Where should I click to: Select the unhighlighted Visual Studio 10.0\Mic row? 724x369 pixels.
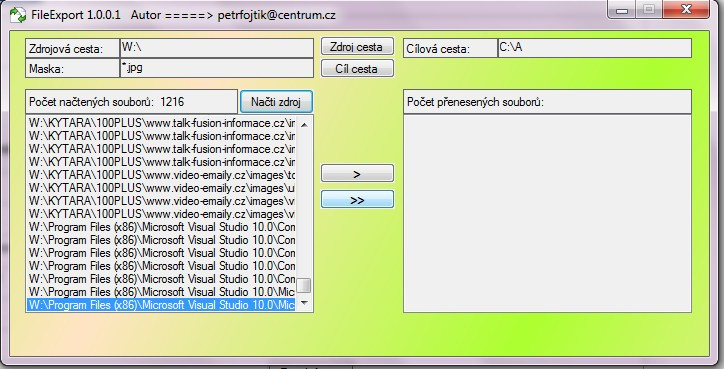(x=162, y=292)
